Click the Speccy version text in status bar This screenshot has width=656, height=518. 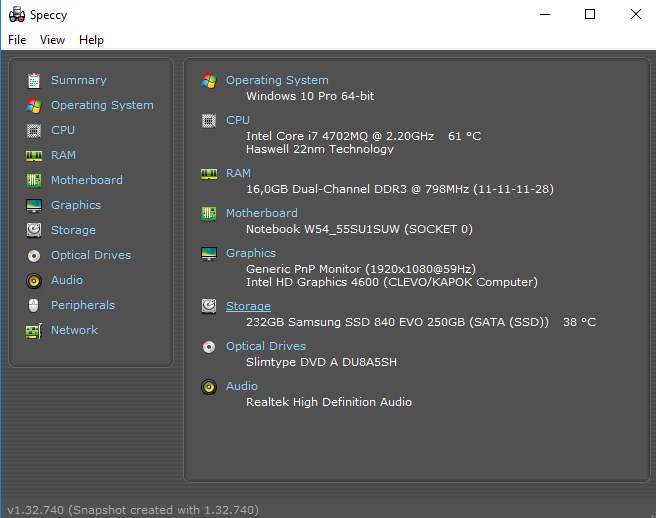[132, 509]
